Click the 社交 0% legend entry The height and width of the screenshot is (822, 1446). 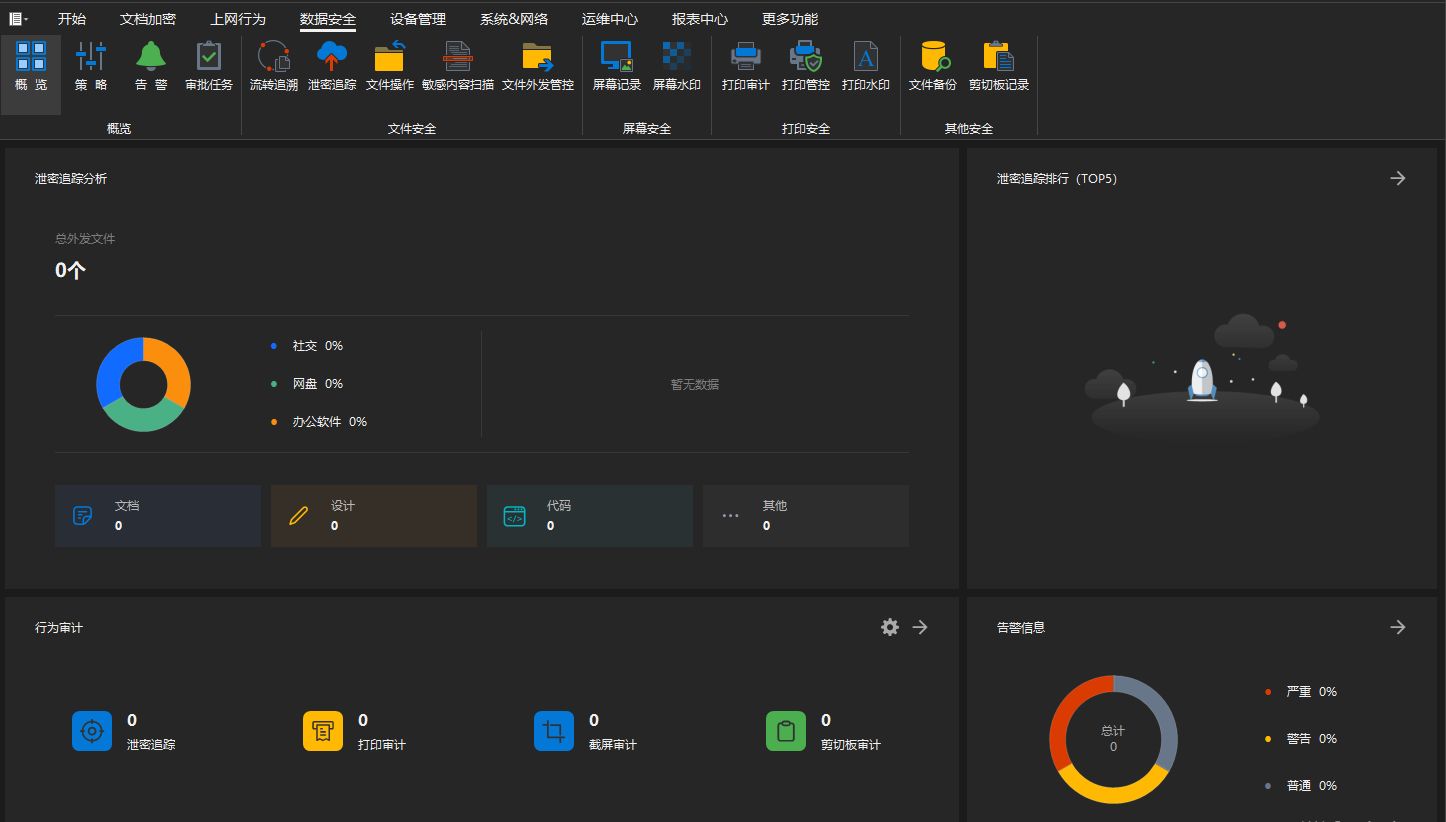coord(307,346)
